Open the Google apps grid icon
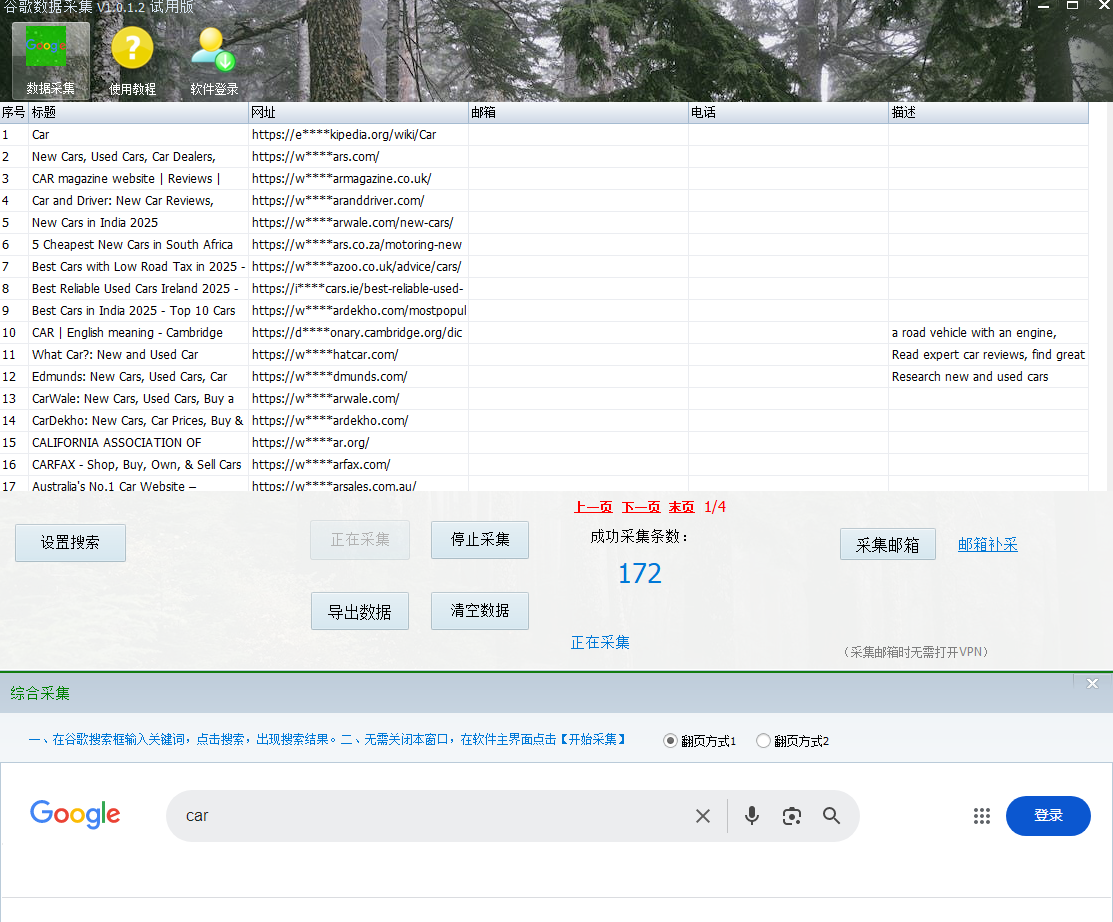The width and height of the screenshot is (1113, 922). (x=982, y=816)
